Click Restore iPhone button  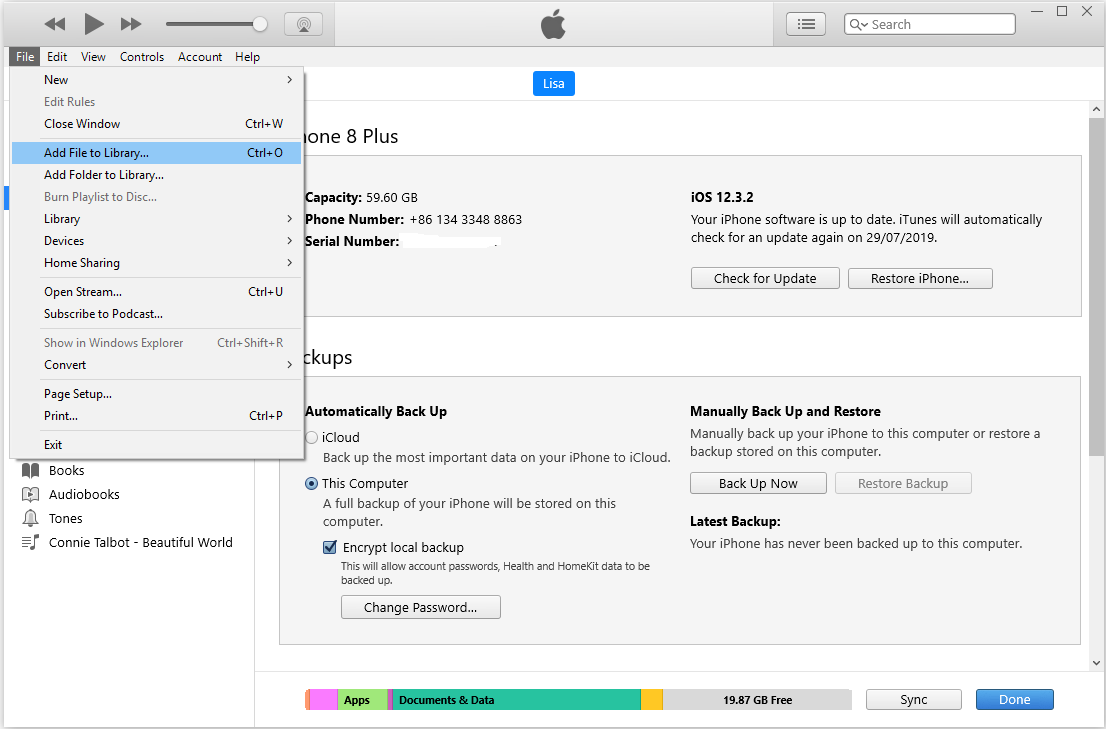tap(920, 278)
